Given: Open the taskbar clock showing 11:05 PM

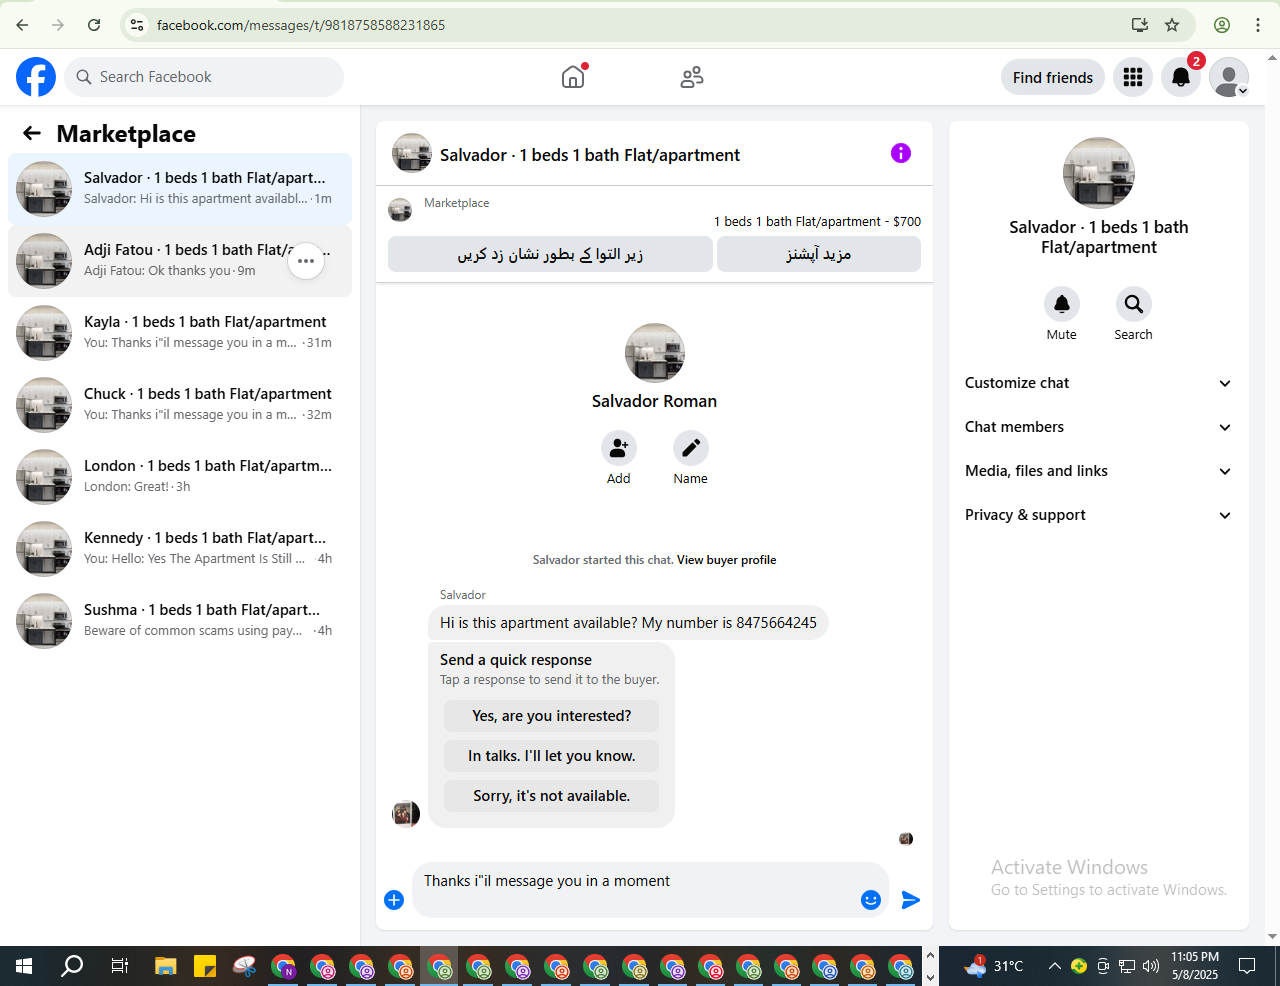Looking at the screenshot, I should [1195, 966].
